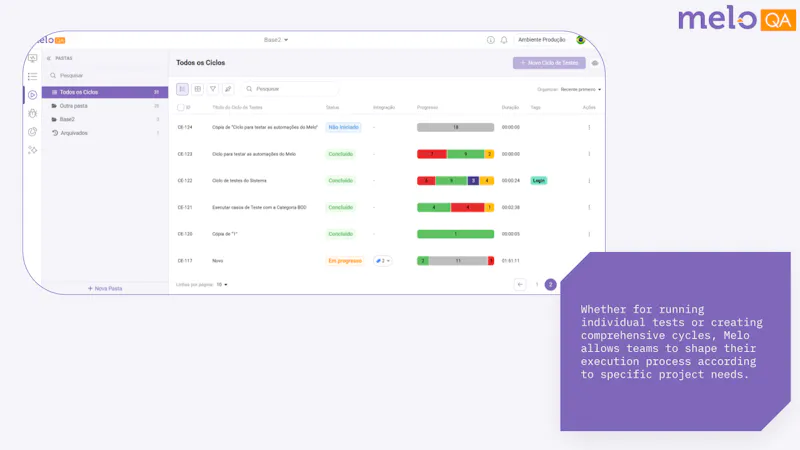Open the dashboard monitor icon in sidebar
This screenshot has width=800, height=450.
tap(33, 58)
